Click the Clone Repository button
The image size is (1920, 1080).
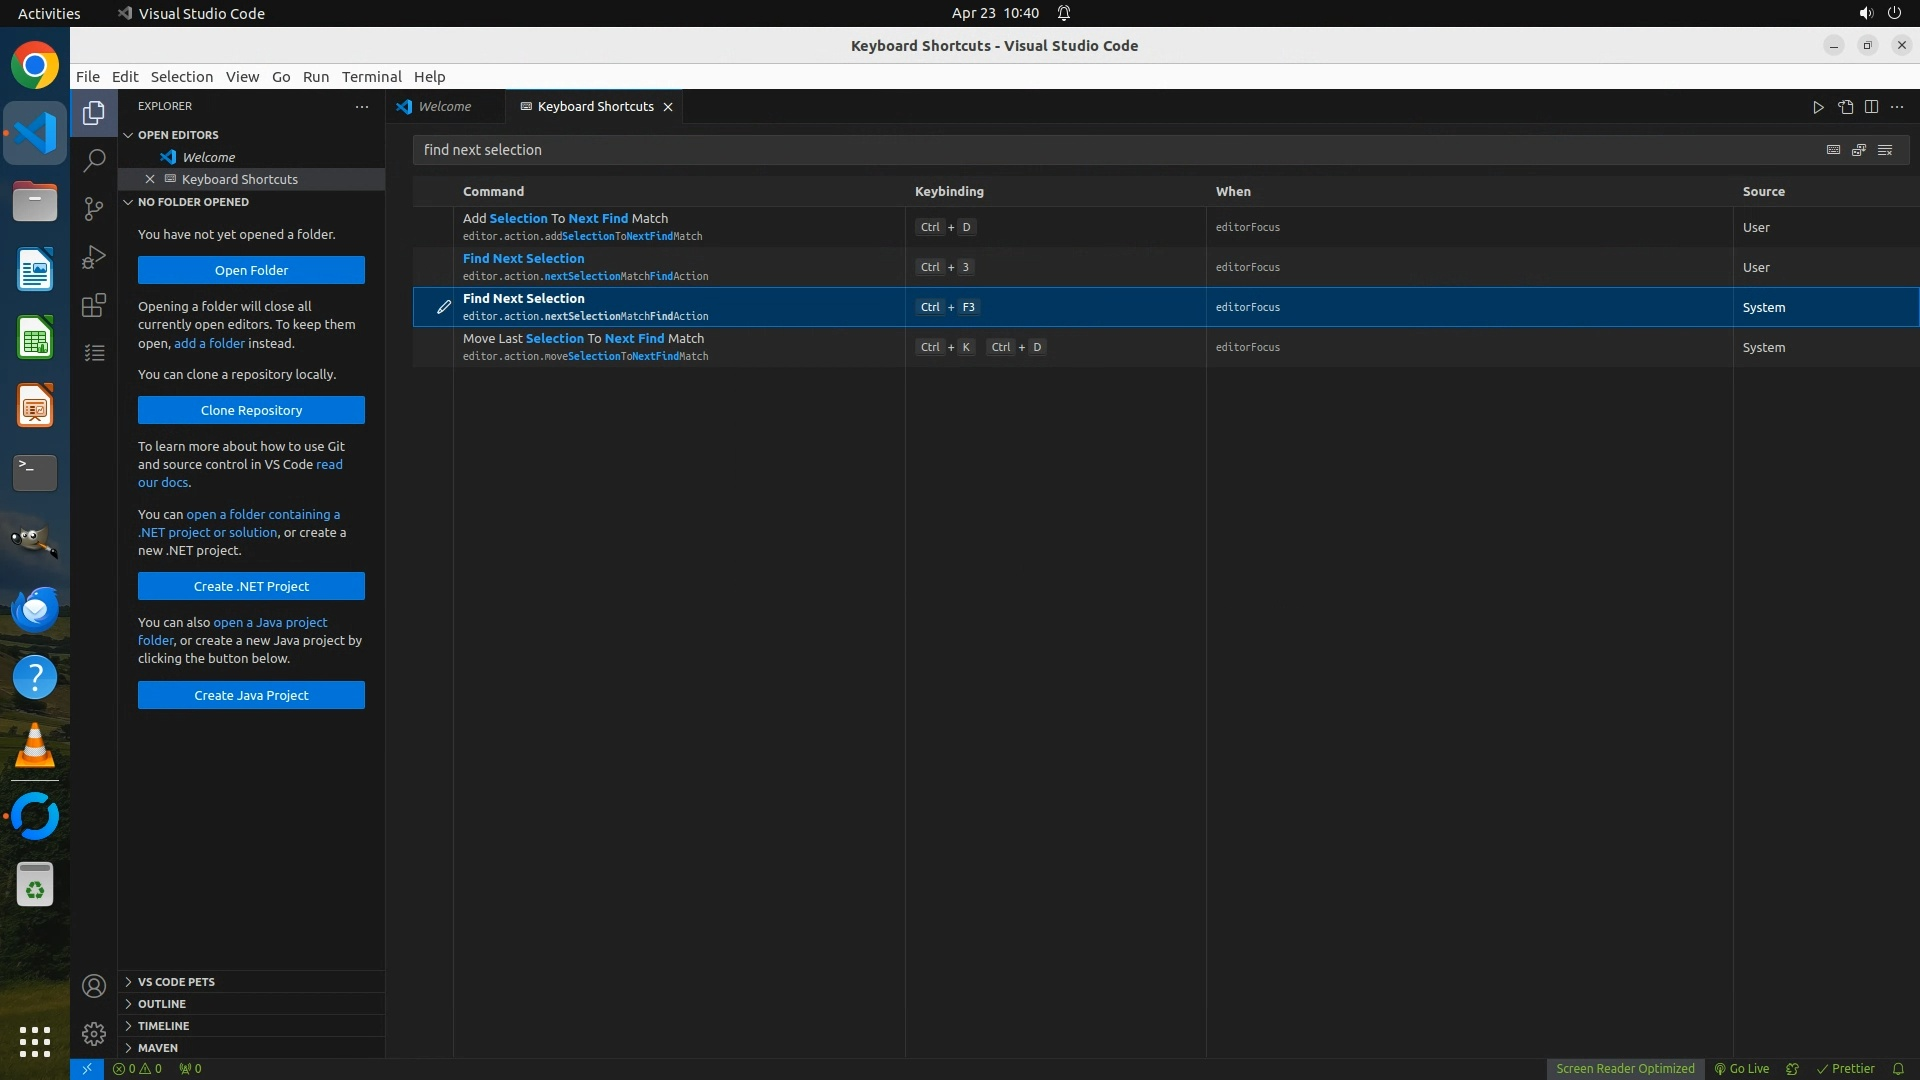point(251,410)
